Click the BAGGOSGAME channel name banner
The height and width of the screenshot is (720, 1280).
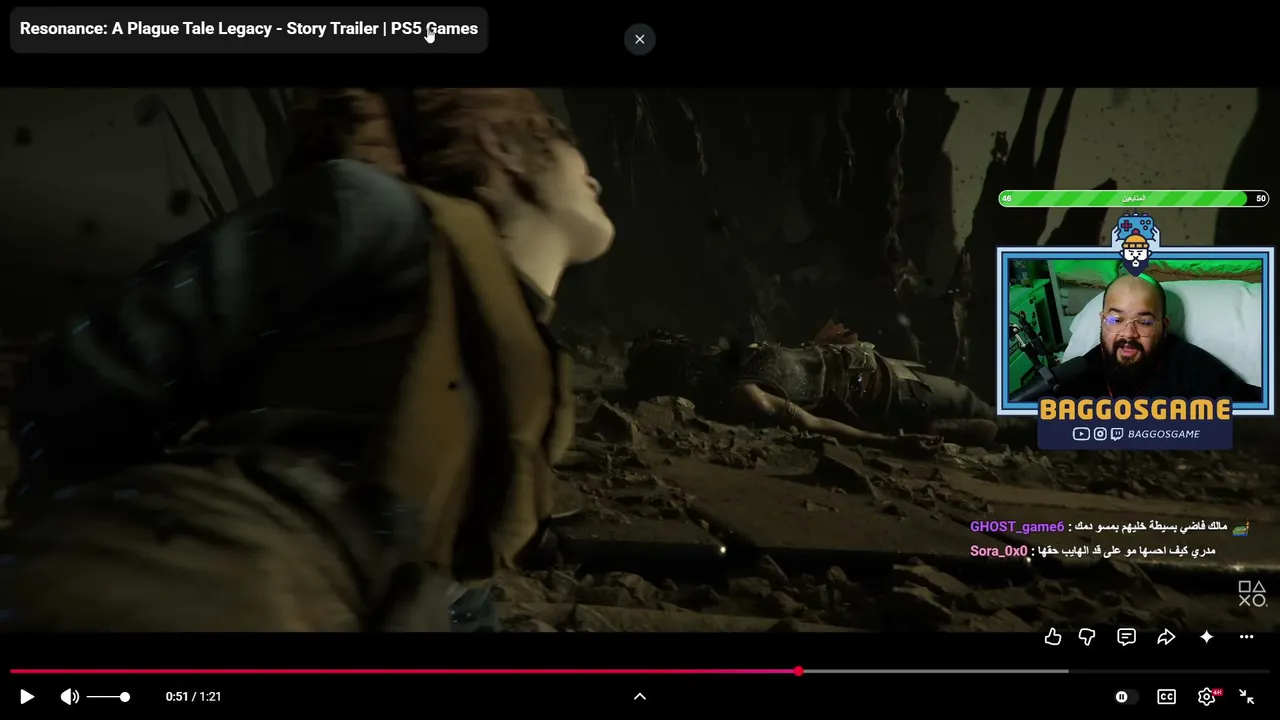(1135, 409)
